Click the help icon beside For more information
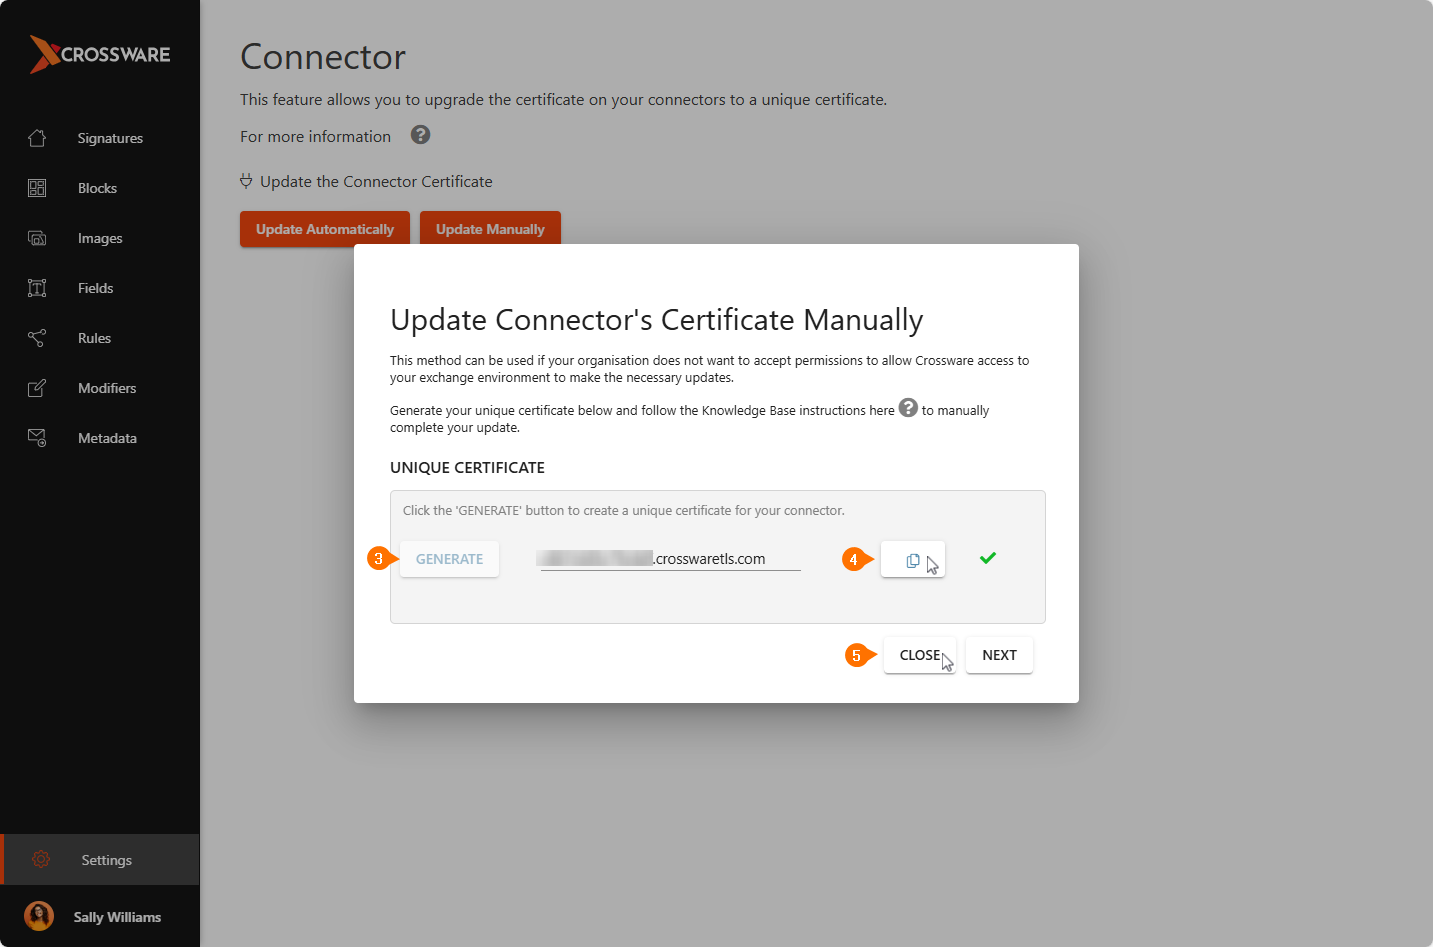Viewport: 1433px width, 947px height. pyautogui.click(x=421, y=135)
